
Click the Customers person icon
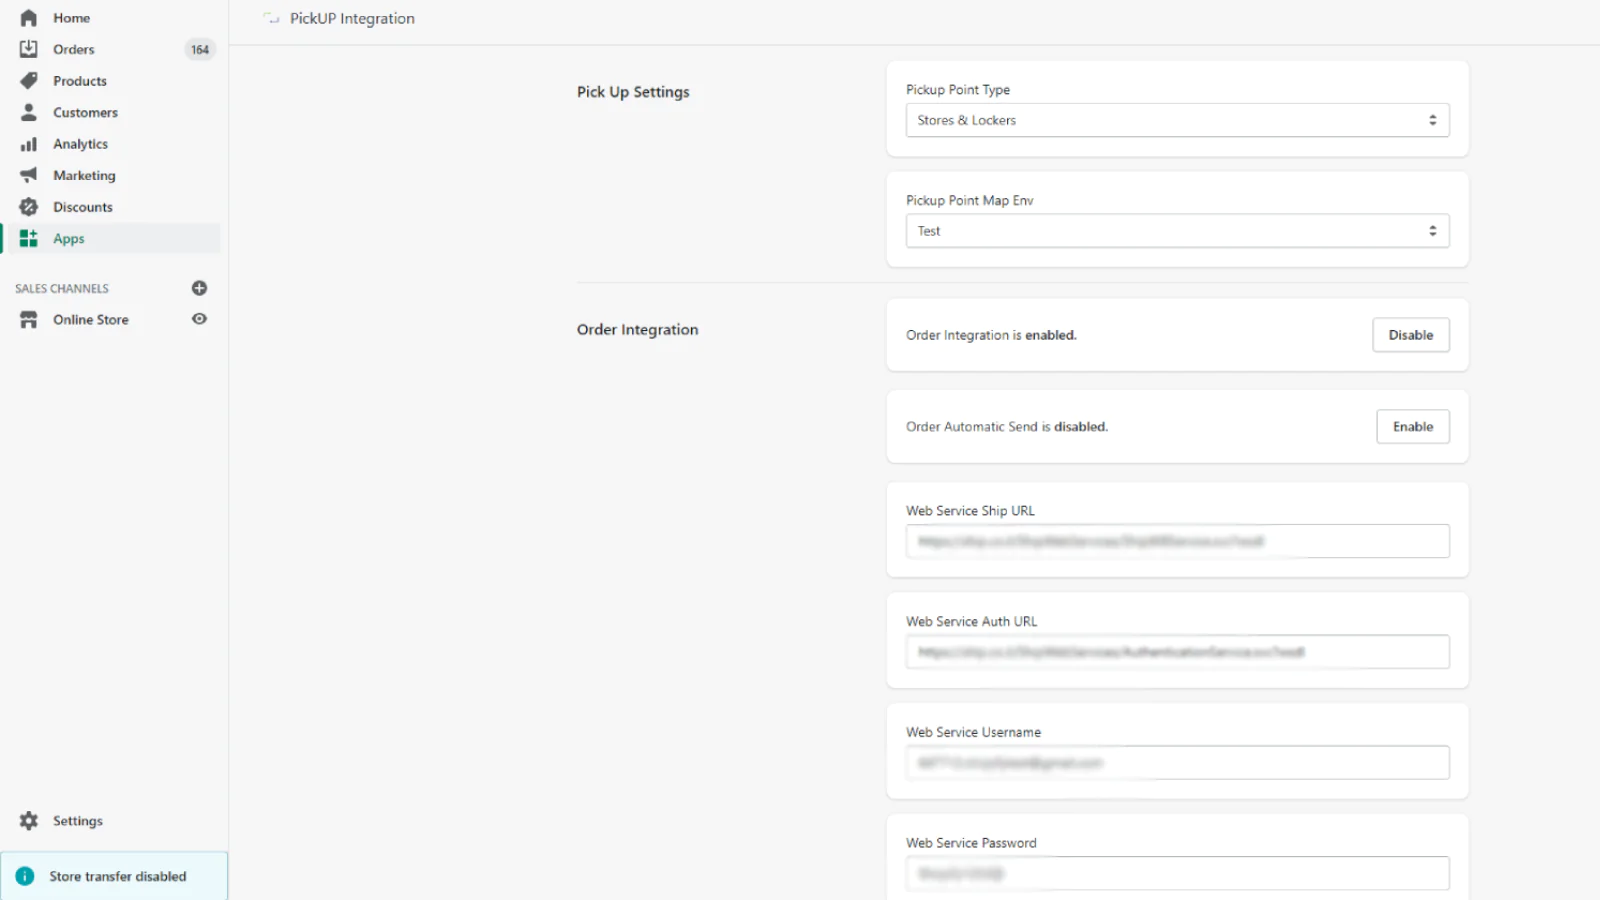(x=29, y=112)
